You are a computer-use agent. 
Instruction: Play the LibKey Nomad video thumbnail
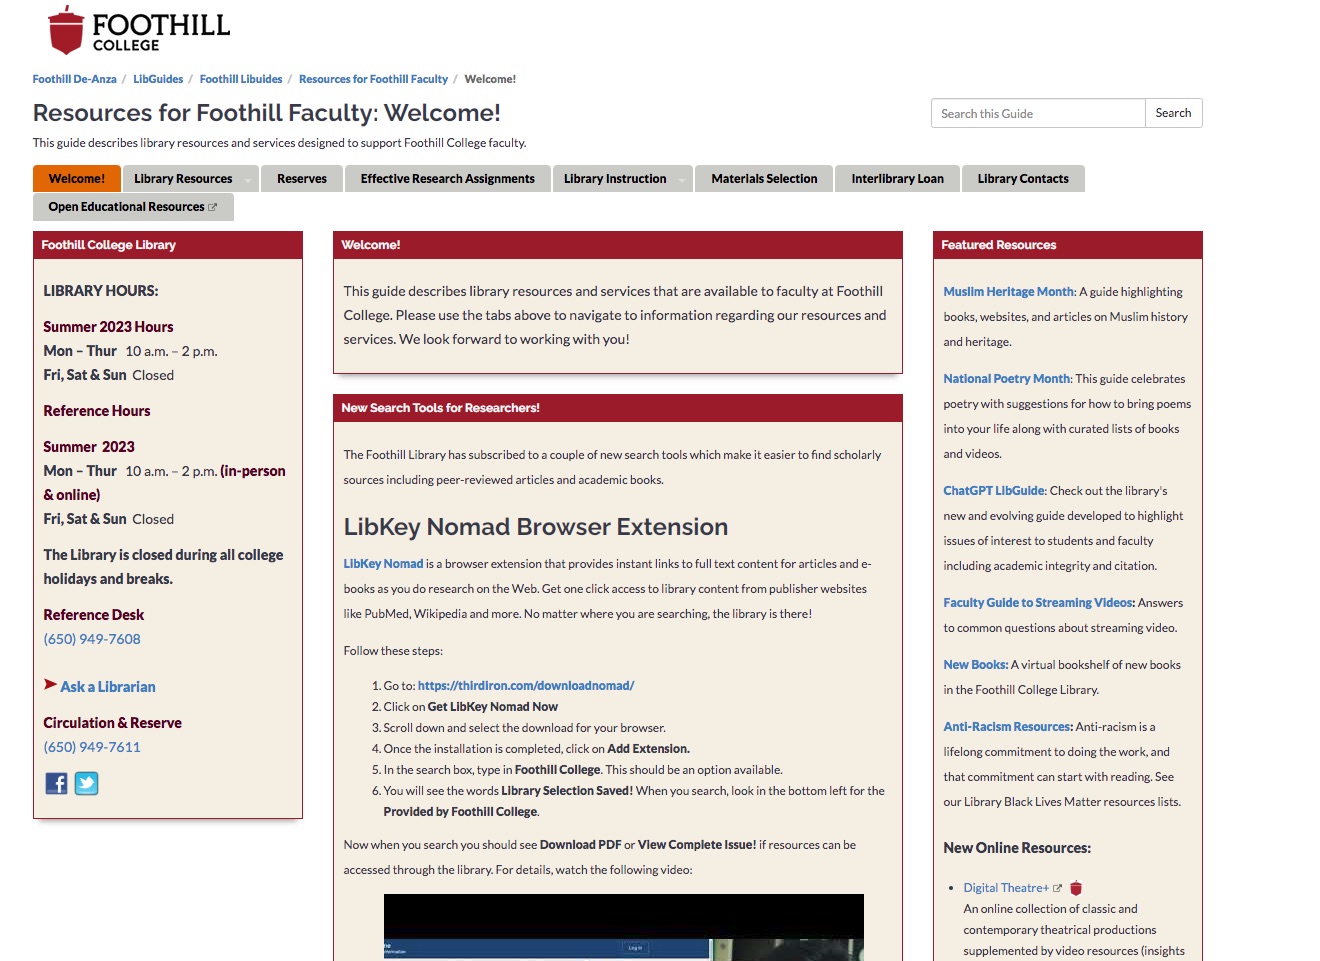pos(623,927)
